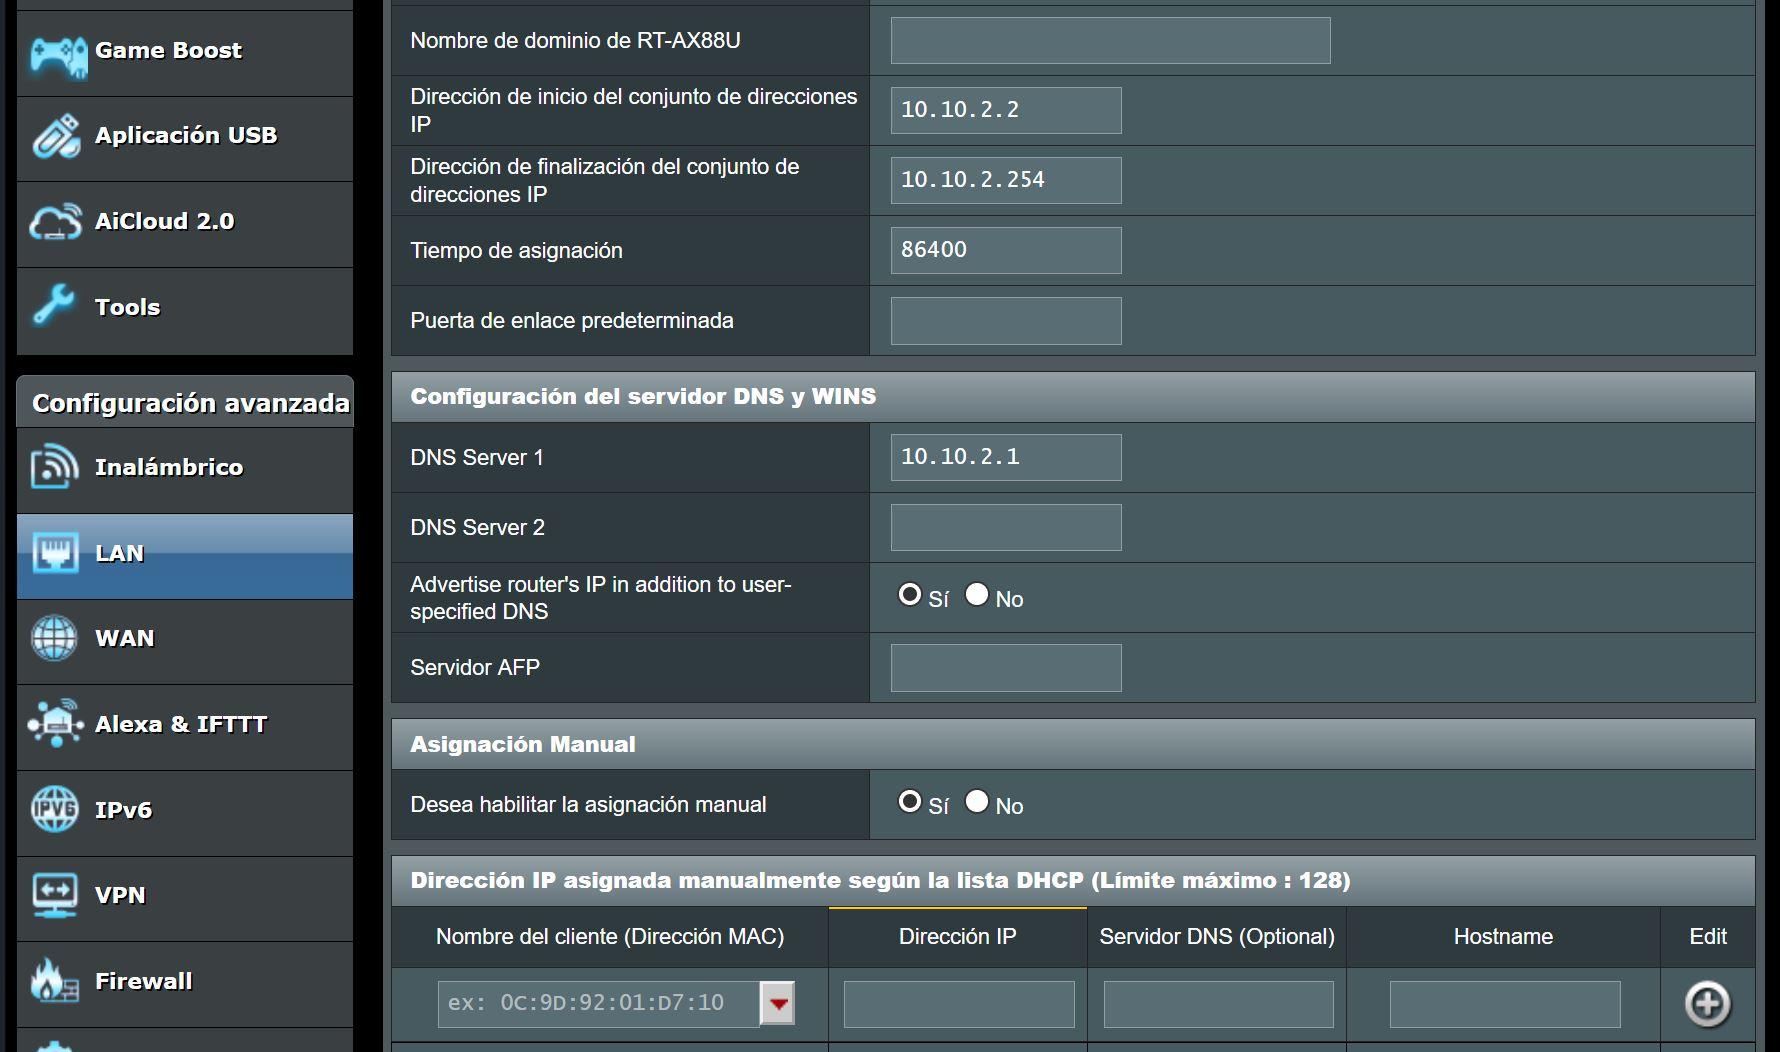The width and height of the screenshot is (1780, 1052).
Task: Click the DNS Server 2 field
Action: (1006, 527)
